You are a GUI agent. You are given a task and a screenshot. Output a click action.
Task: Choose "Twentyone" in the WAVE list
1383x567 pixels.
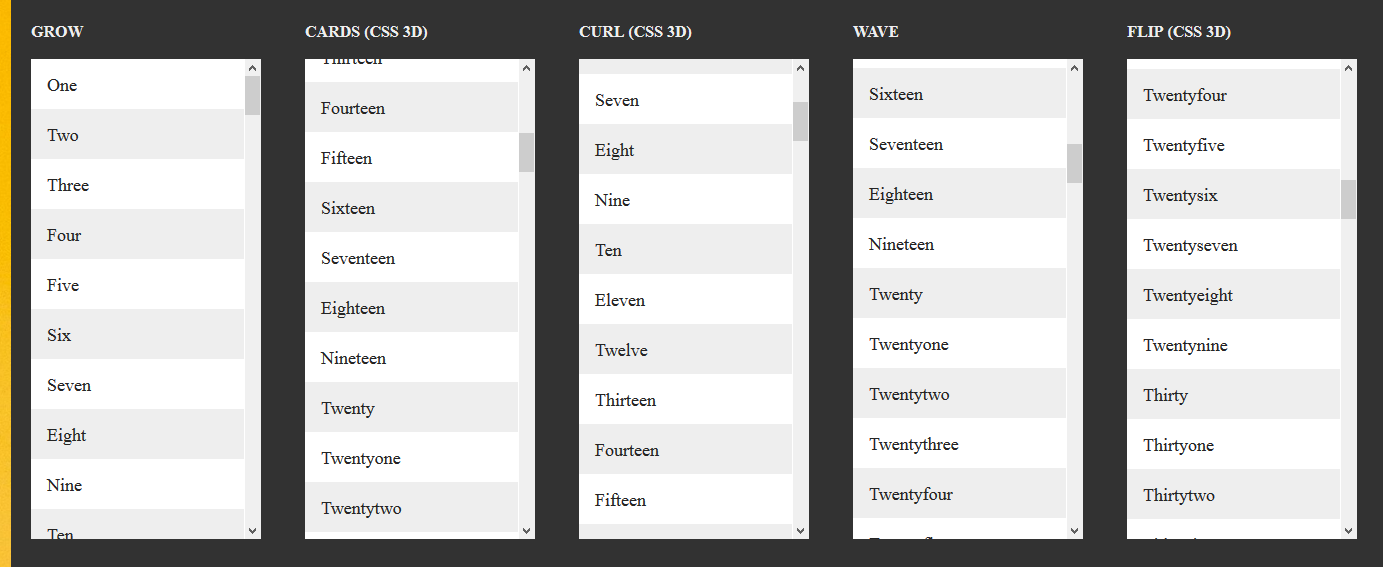click(x=960, y=344)
